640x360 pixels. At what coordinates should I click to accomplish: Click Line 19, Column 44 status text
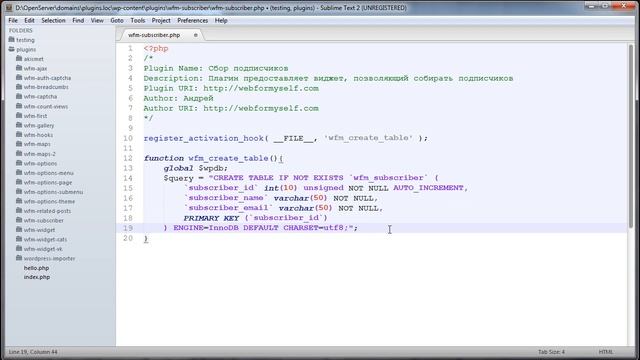pyautogui.click(x=33, y=352)
